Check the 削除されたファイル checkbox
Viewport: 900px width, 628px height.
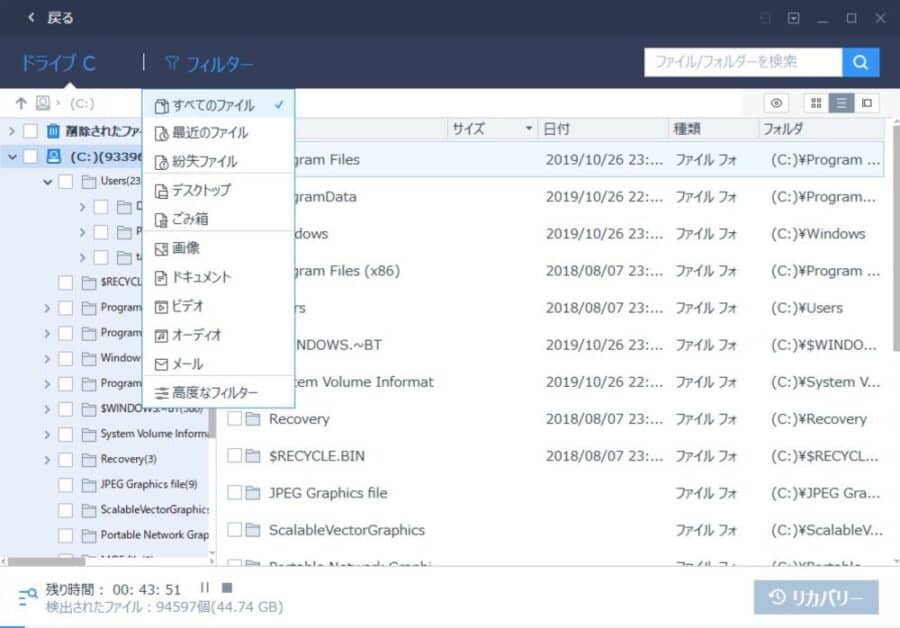point(30,131)
